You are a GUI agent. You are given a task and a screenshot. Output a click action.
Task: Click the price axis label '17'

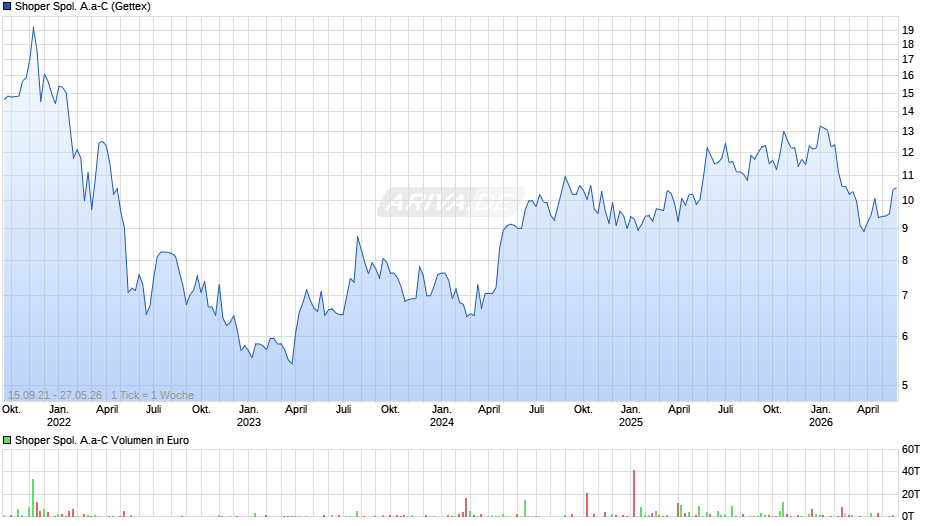click(x=908, y=59)
